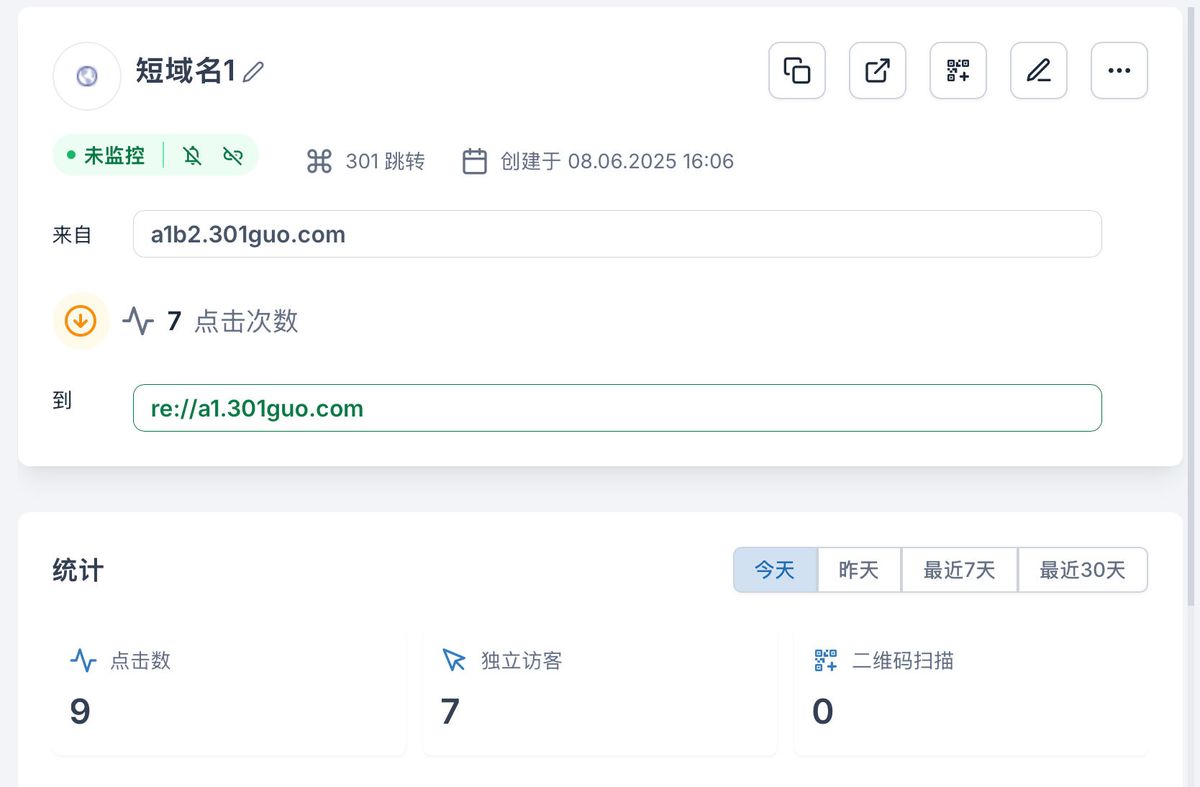Select the source field a1b2.301guo.com
Image resolution: width=1200 pixels, height=787 pixels.
coord(617,234)
